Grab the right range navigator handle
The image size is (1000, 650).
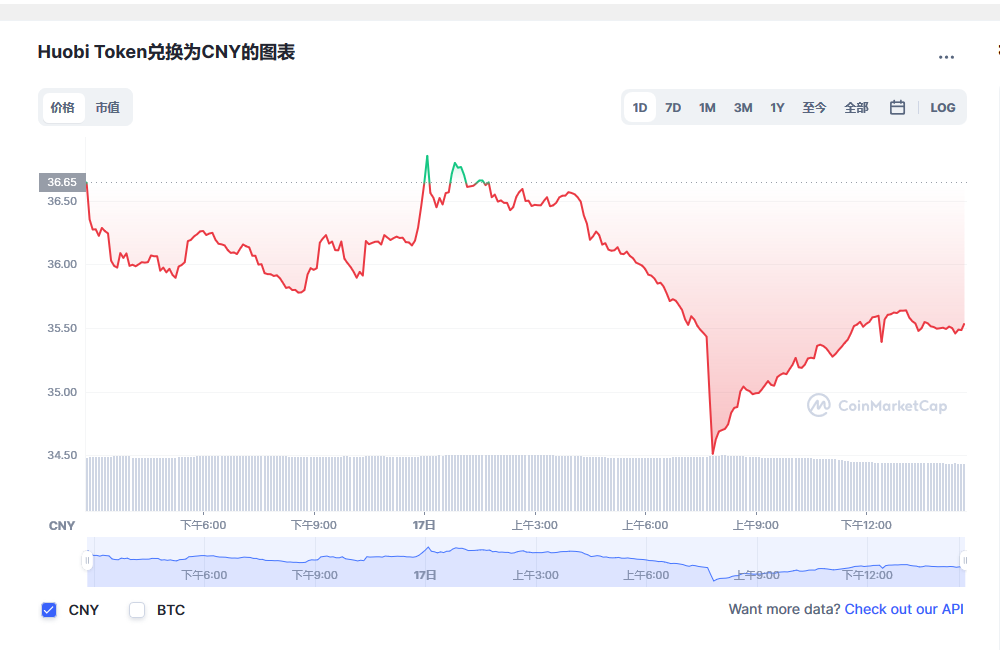pyautogui.click(x=964, y=561)
